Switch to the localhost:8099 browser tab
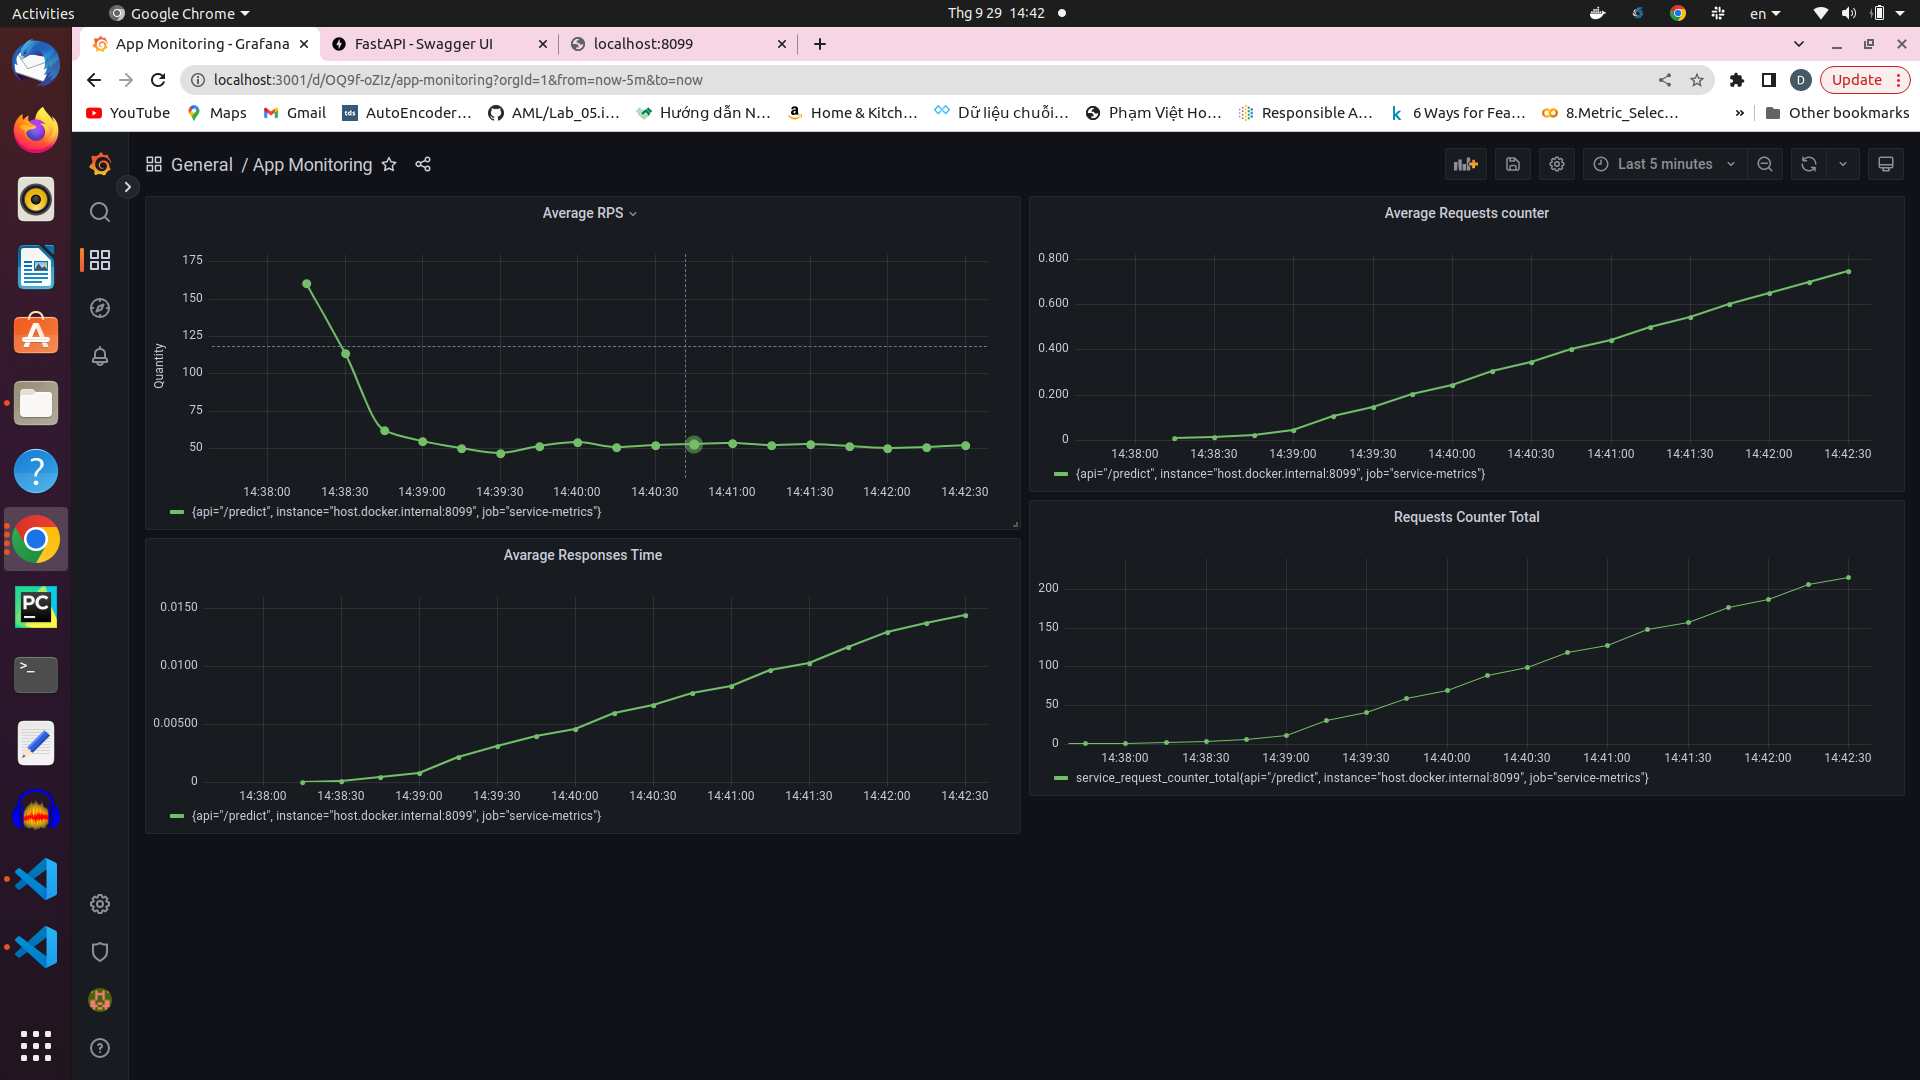Image resolution: width=1920 pixels, height=1080 pixels. (x=643, y=44)
